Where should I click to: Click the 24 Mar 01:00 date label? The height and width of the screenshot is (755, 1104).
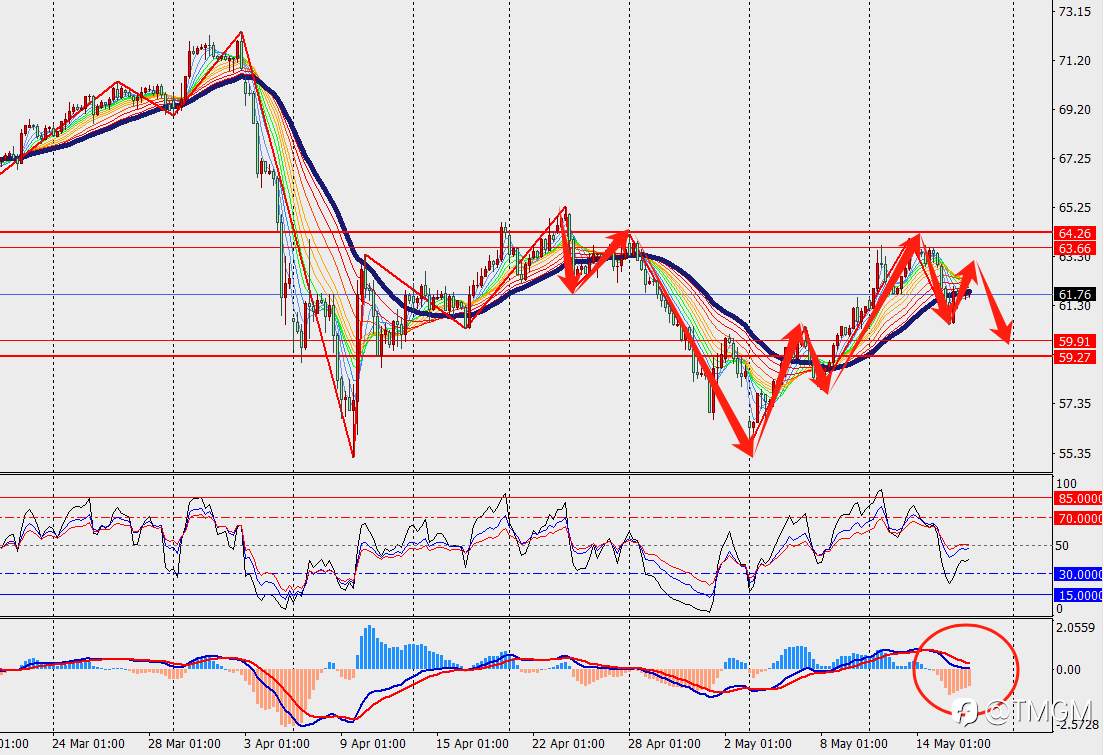point(89,744)
